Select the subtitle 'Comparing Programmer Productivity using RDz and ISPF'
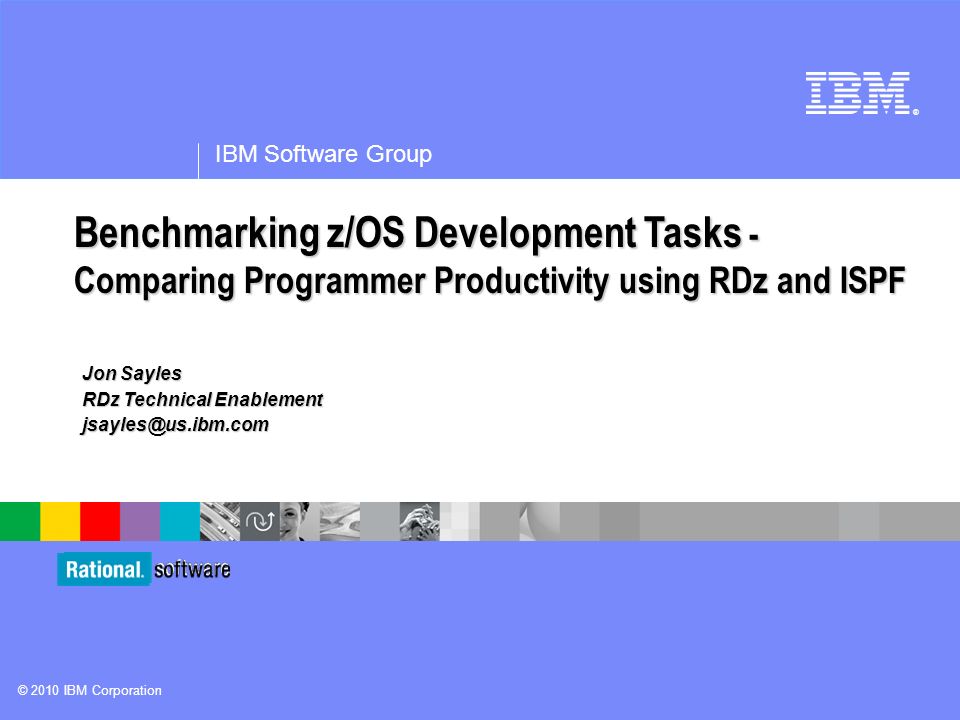The width and height of the screenshot is (960, 720). [489, 281]
